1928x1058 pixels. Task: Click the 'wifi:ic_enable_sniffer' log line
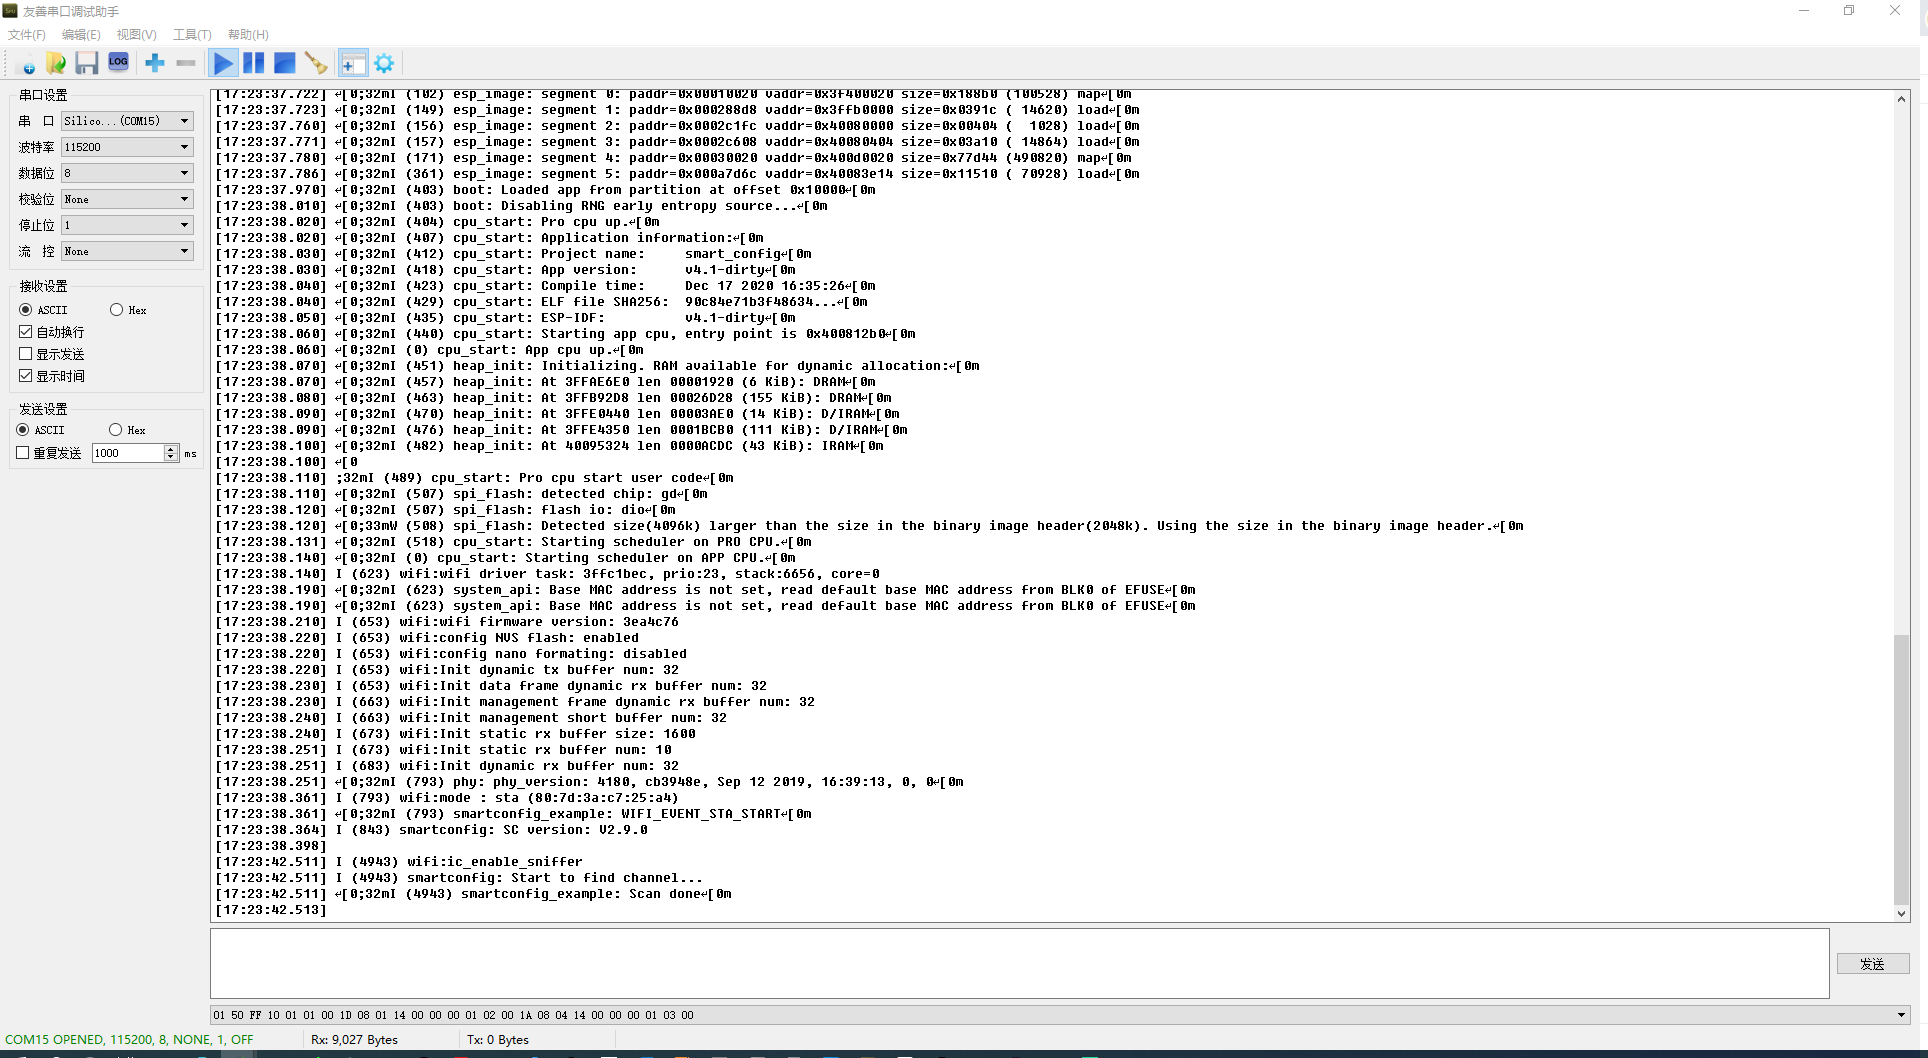point(399,862)
